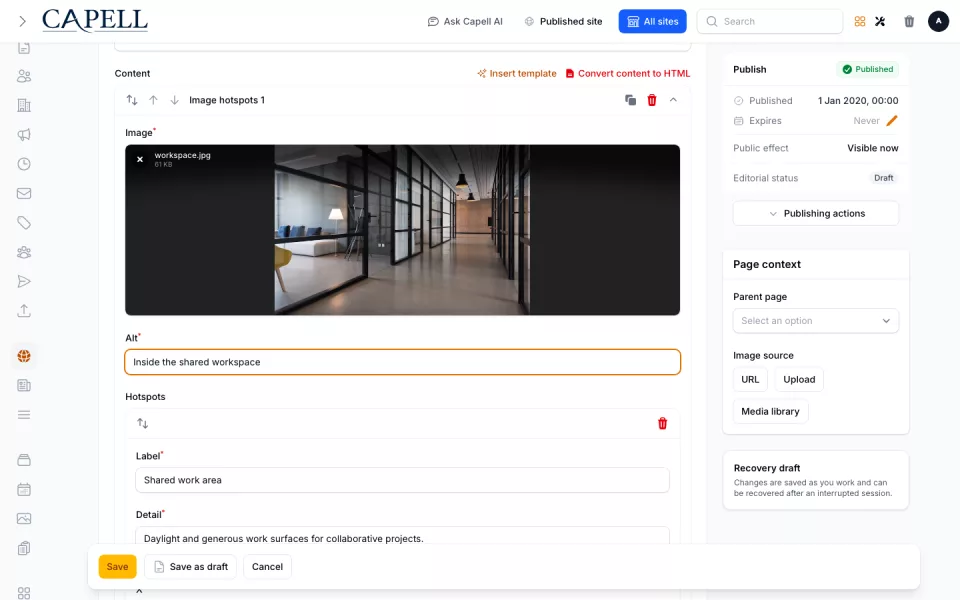Choose Media library as image source
This screenshot has width=960, height=600.
[770, 411]
